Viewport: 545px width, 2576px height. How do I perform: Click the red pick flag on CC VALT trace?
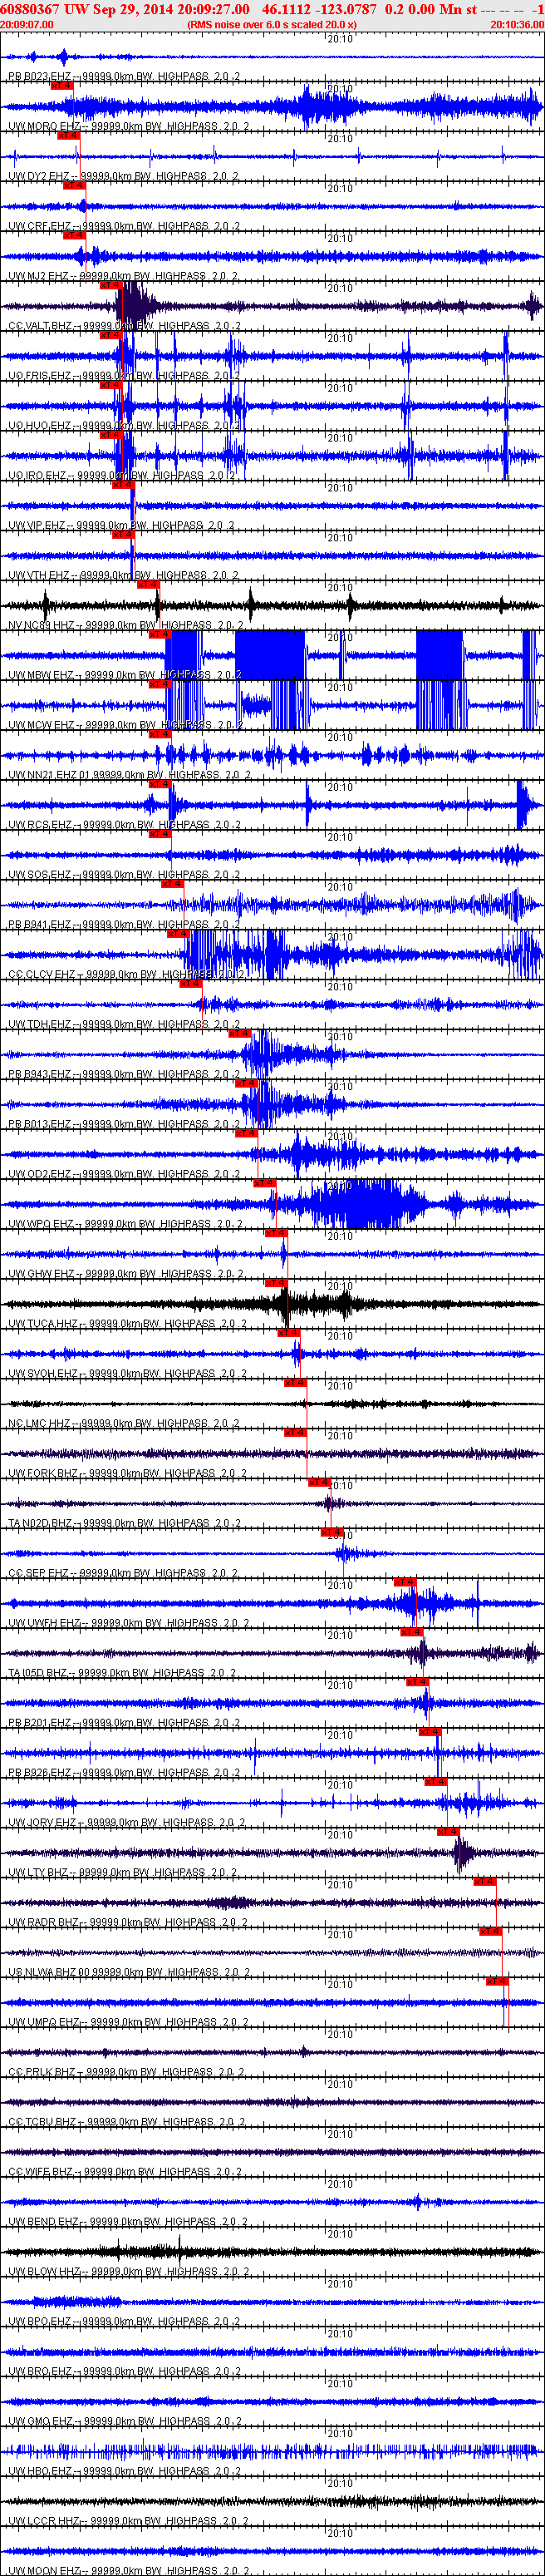coord(111,285)
